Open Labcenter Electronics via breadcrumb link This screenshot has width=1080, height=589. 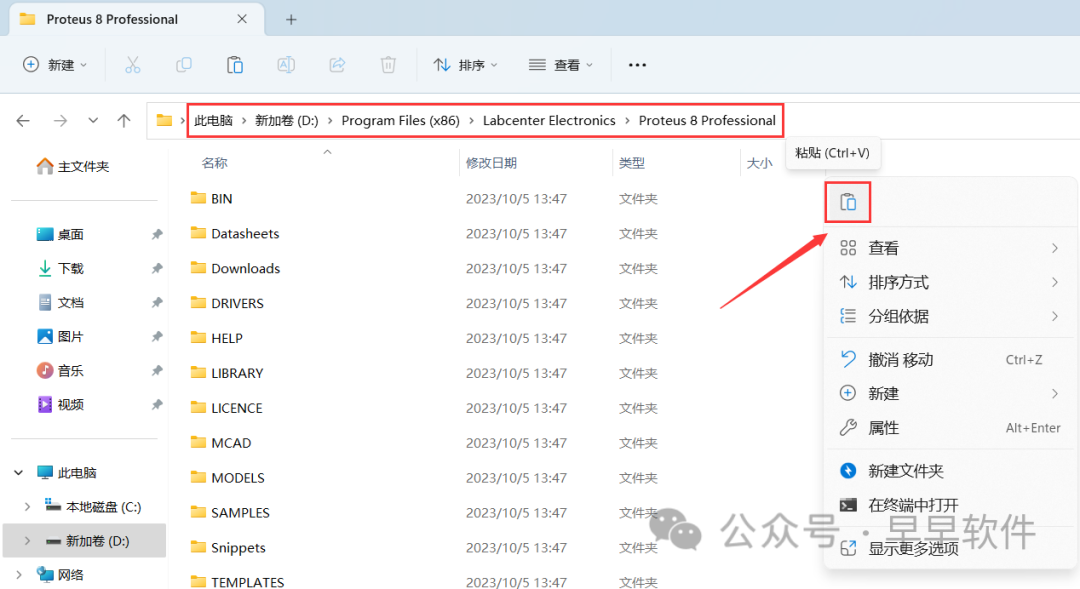(549, 120)
